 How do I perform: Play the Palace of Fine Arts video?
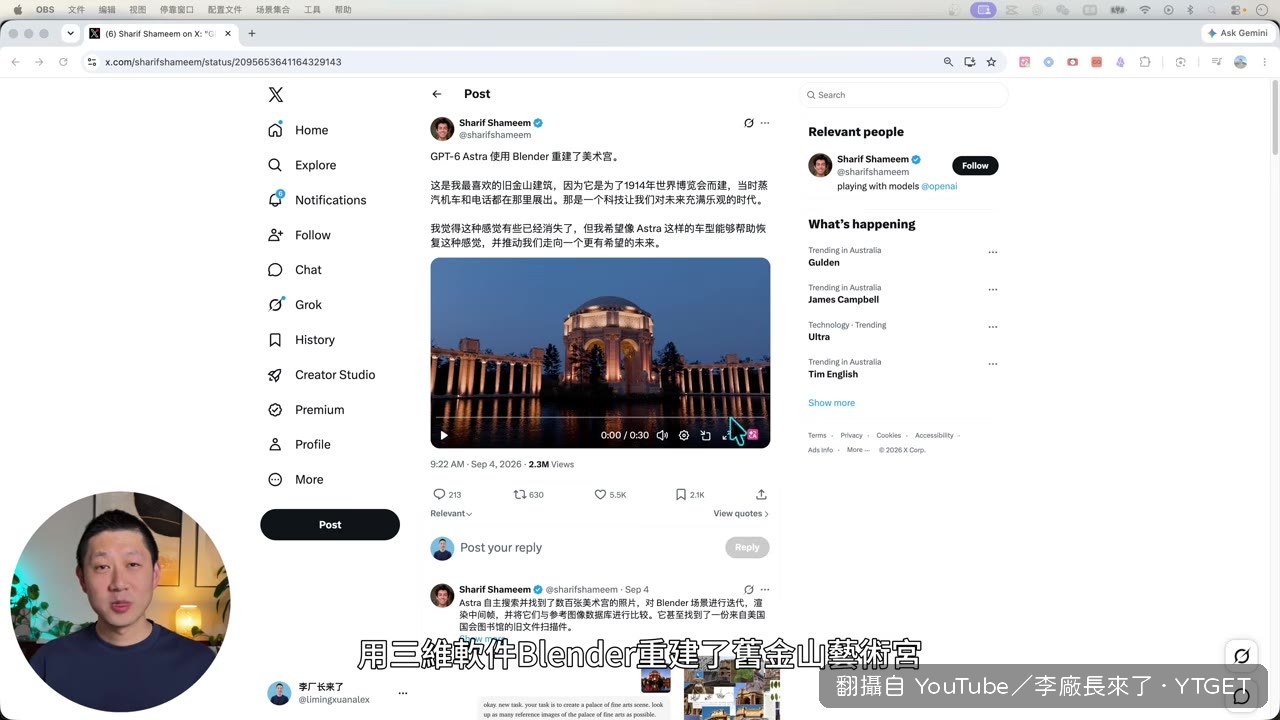click(444, 435)
